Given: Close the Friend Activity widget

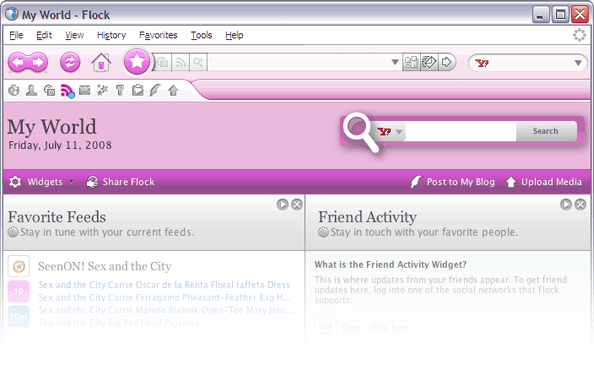Looking at the screenshot, I should (x=580, y=204).
